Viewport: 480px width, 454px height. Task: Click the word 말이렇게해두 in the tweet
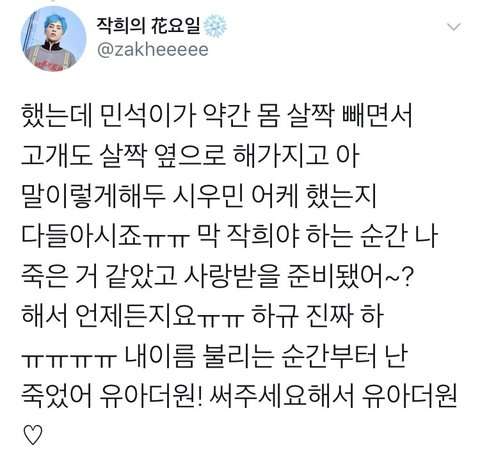(93, 196)
